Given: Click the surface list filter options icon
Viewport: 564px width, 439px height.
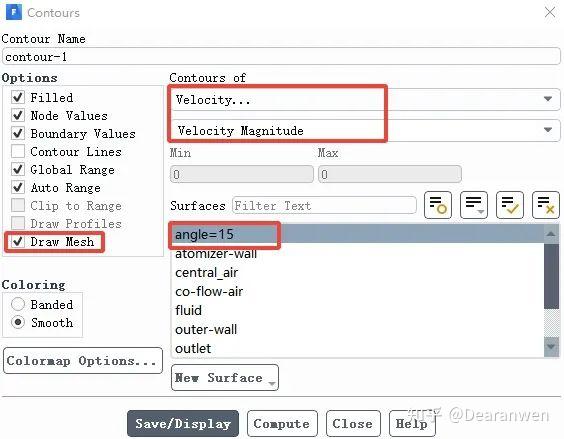Looking at the screenshot, I should click(474, 205).
